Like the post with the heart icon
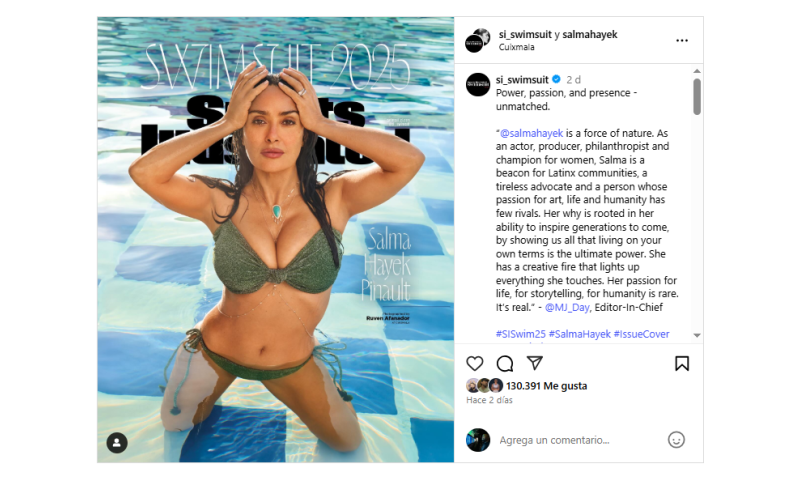This screenshot has height=485, width=800. (474, 363)
